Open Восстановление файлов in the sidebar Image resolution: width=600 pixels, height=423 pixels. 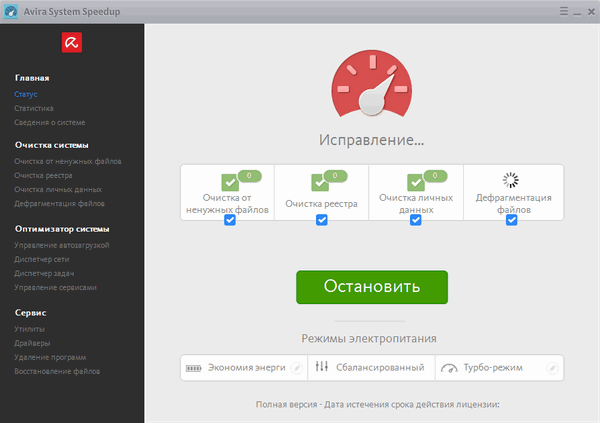(57, 371)
